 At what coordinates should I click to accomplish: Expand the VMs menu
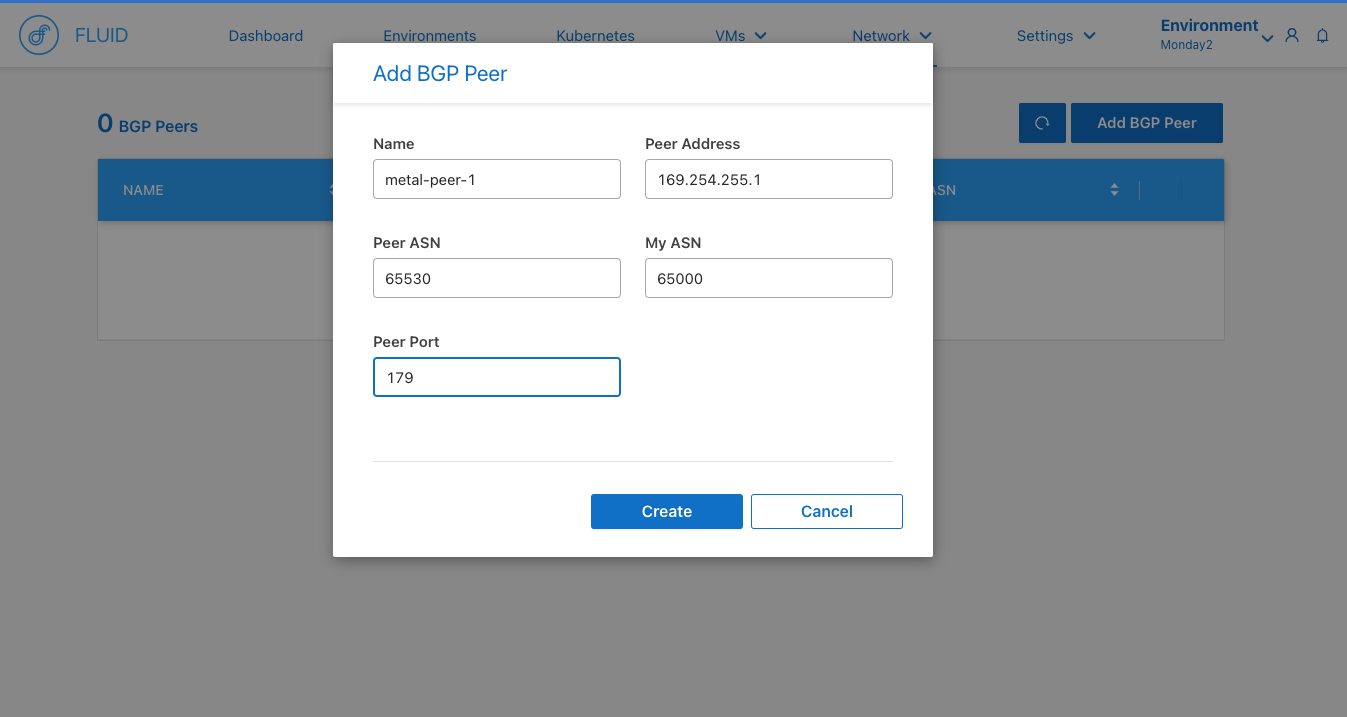point(741,36)
